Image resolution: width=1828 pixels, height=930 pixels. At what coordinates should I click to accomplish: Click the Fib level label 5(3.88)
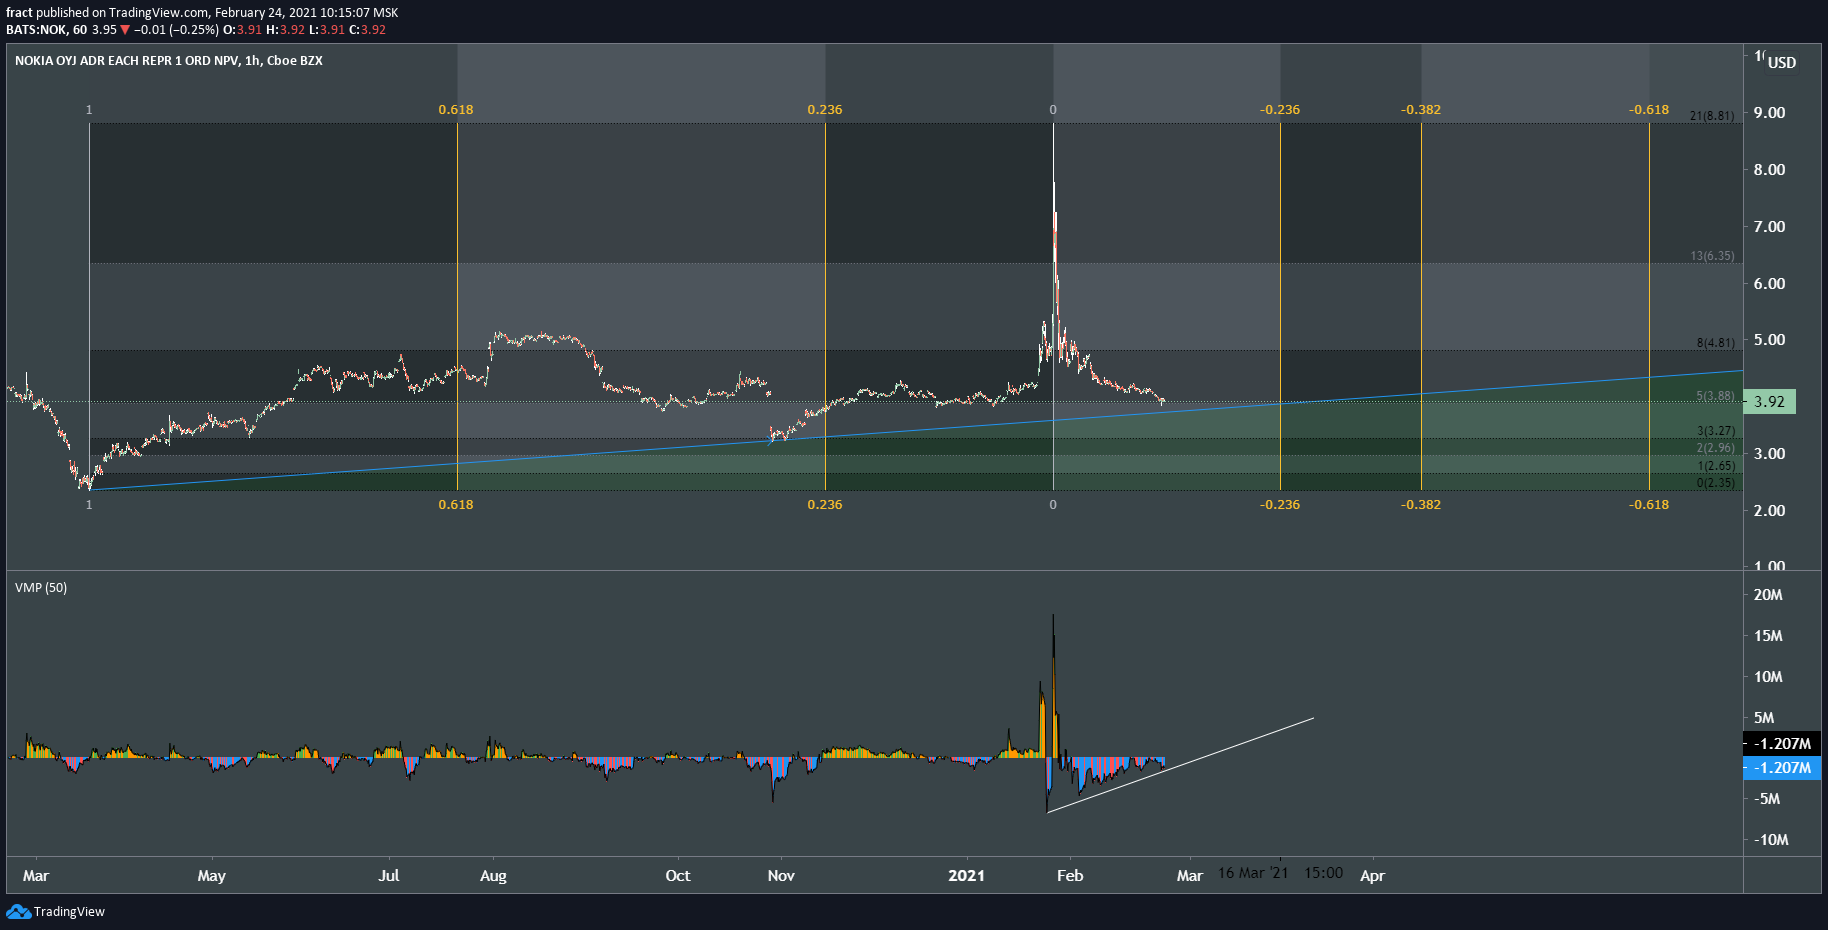coord(1715,396)
